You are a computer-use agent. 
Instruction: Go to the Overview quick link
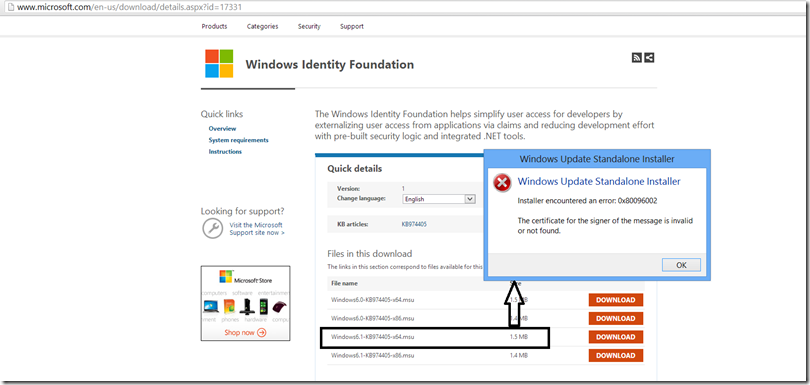(222, 129)
